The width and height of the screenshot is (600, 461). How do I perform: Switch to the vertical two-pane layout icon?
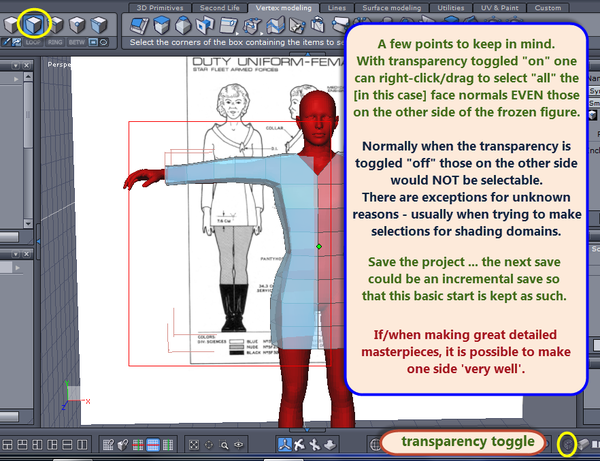82,445
